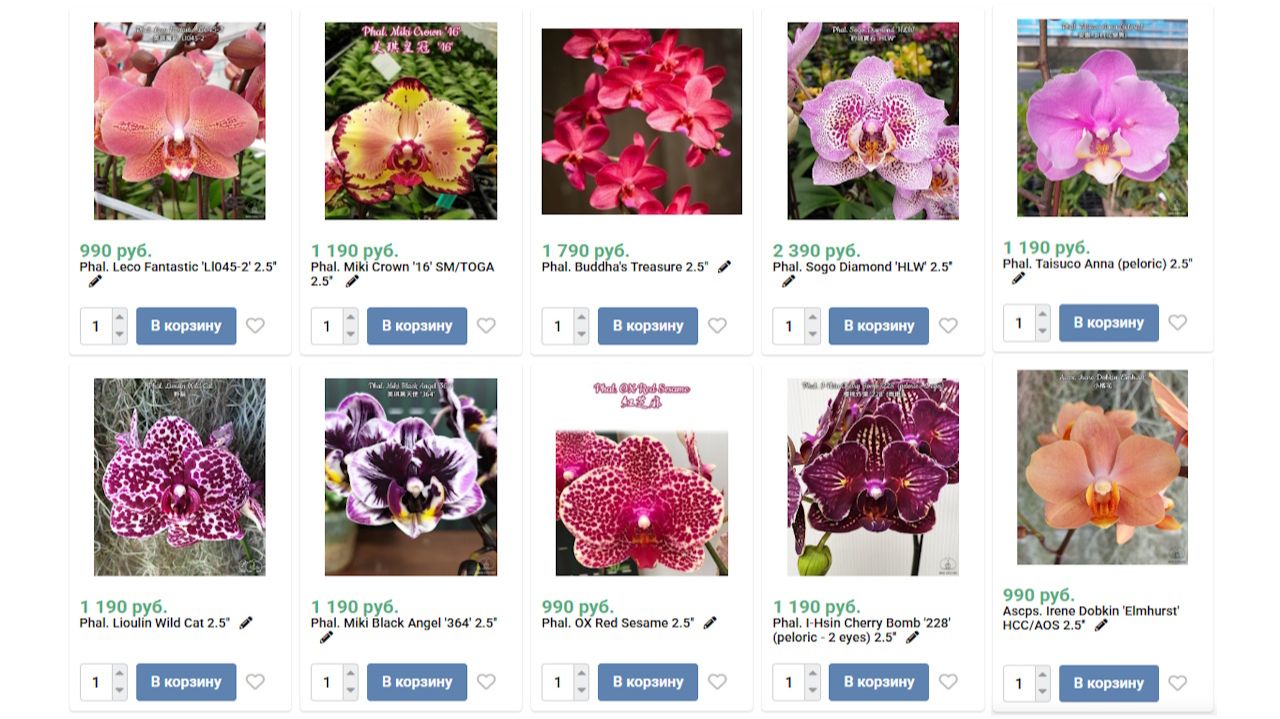Open Phal. Miki Crown '16' SM/TOGA product link

pos(402,274)
